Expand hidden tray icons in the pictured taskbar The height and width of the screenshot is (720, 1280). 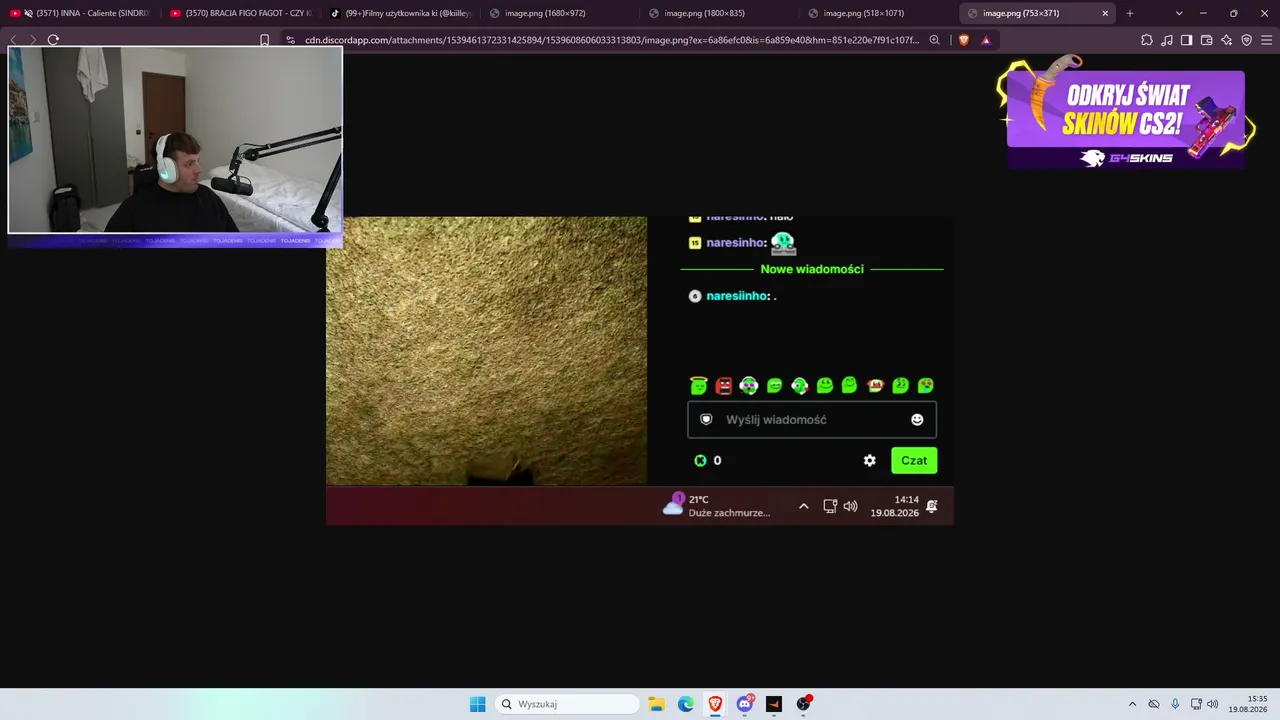coord(803,506)
